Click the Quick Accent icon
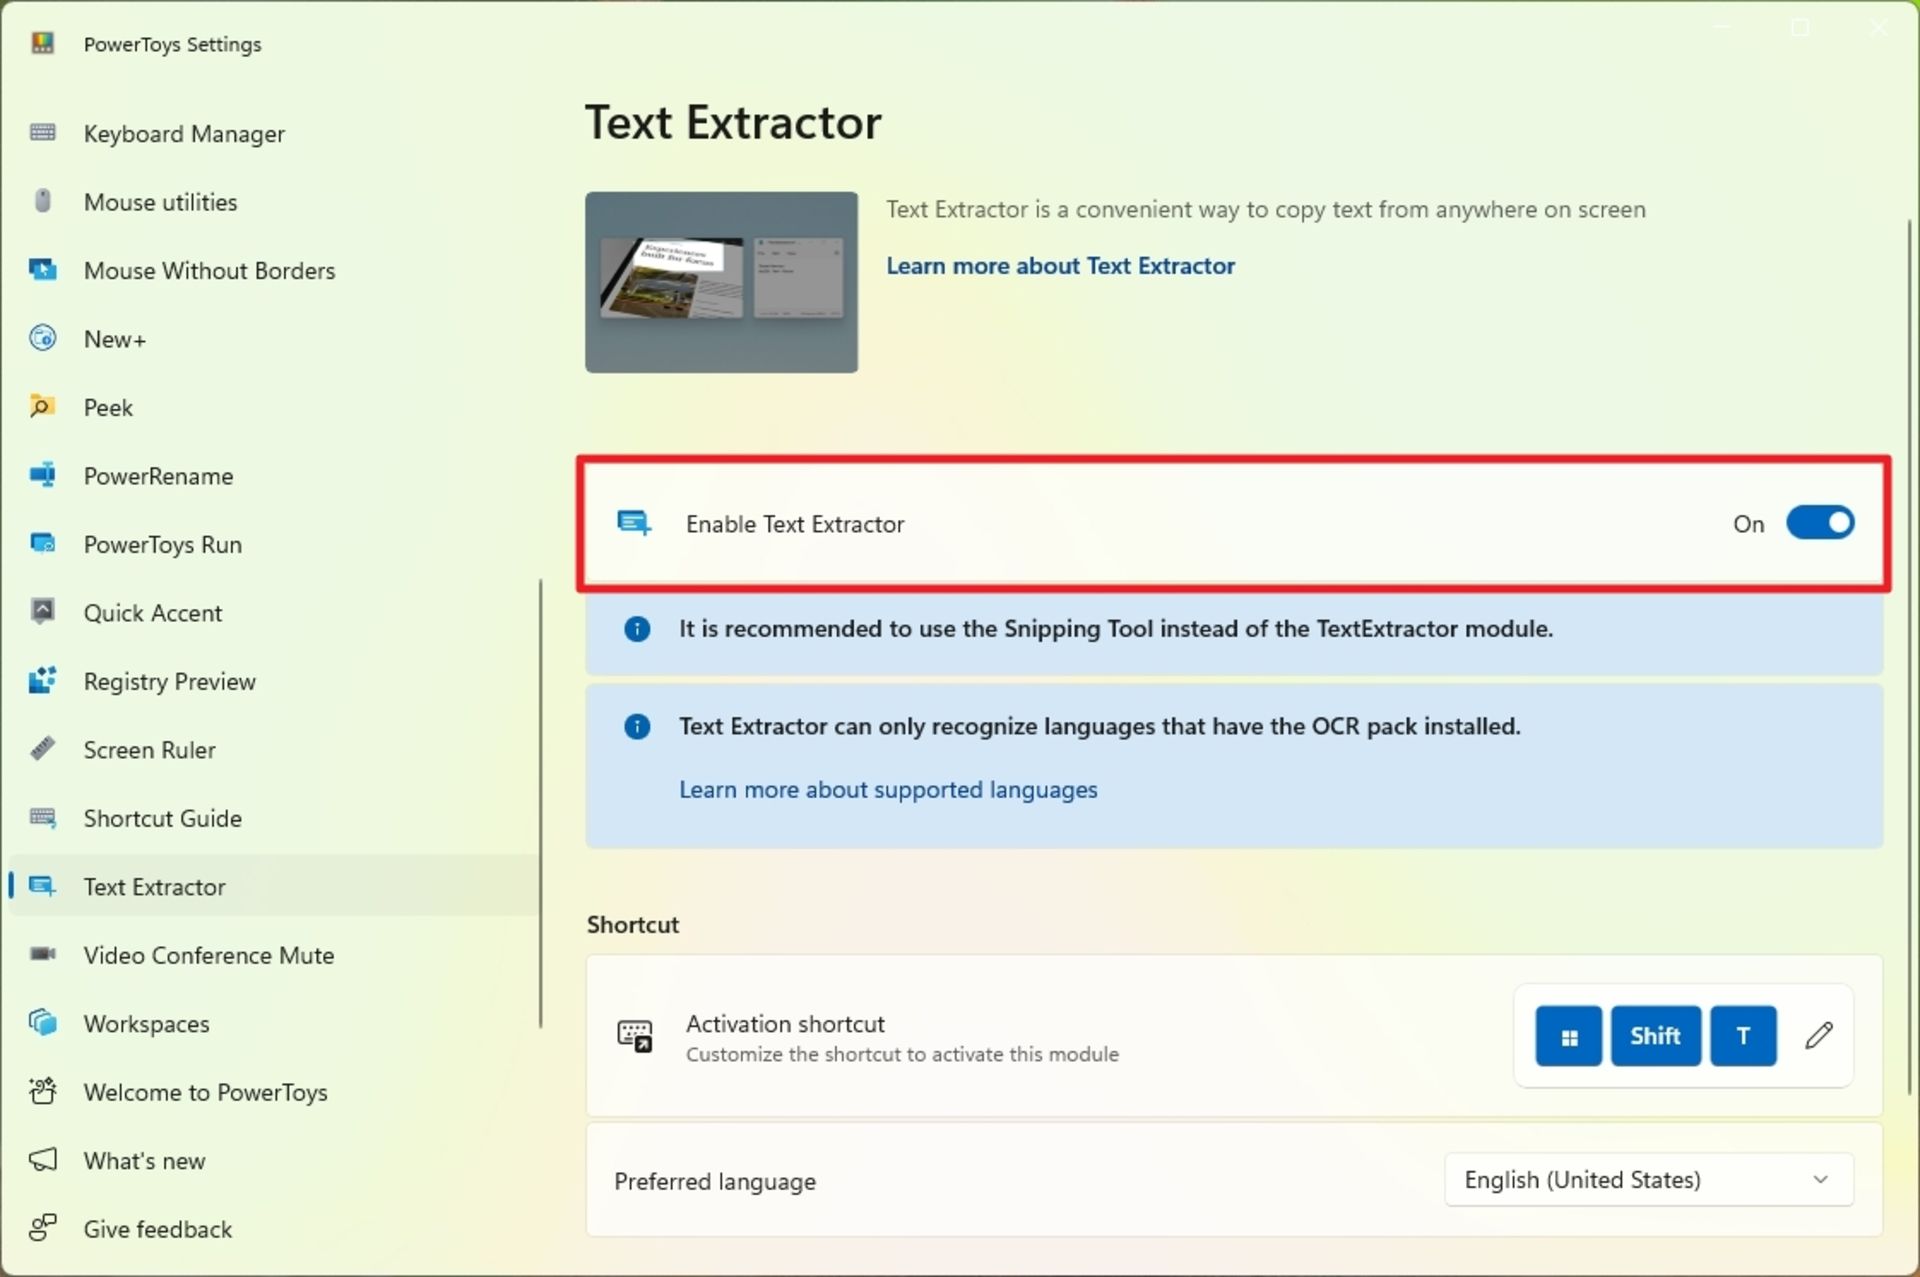This screenshot has width=1920, height=1277. coord(43,612)
